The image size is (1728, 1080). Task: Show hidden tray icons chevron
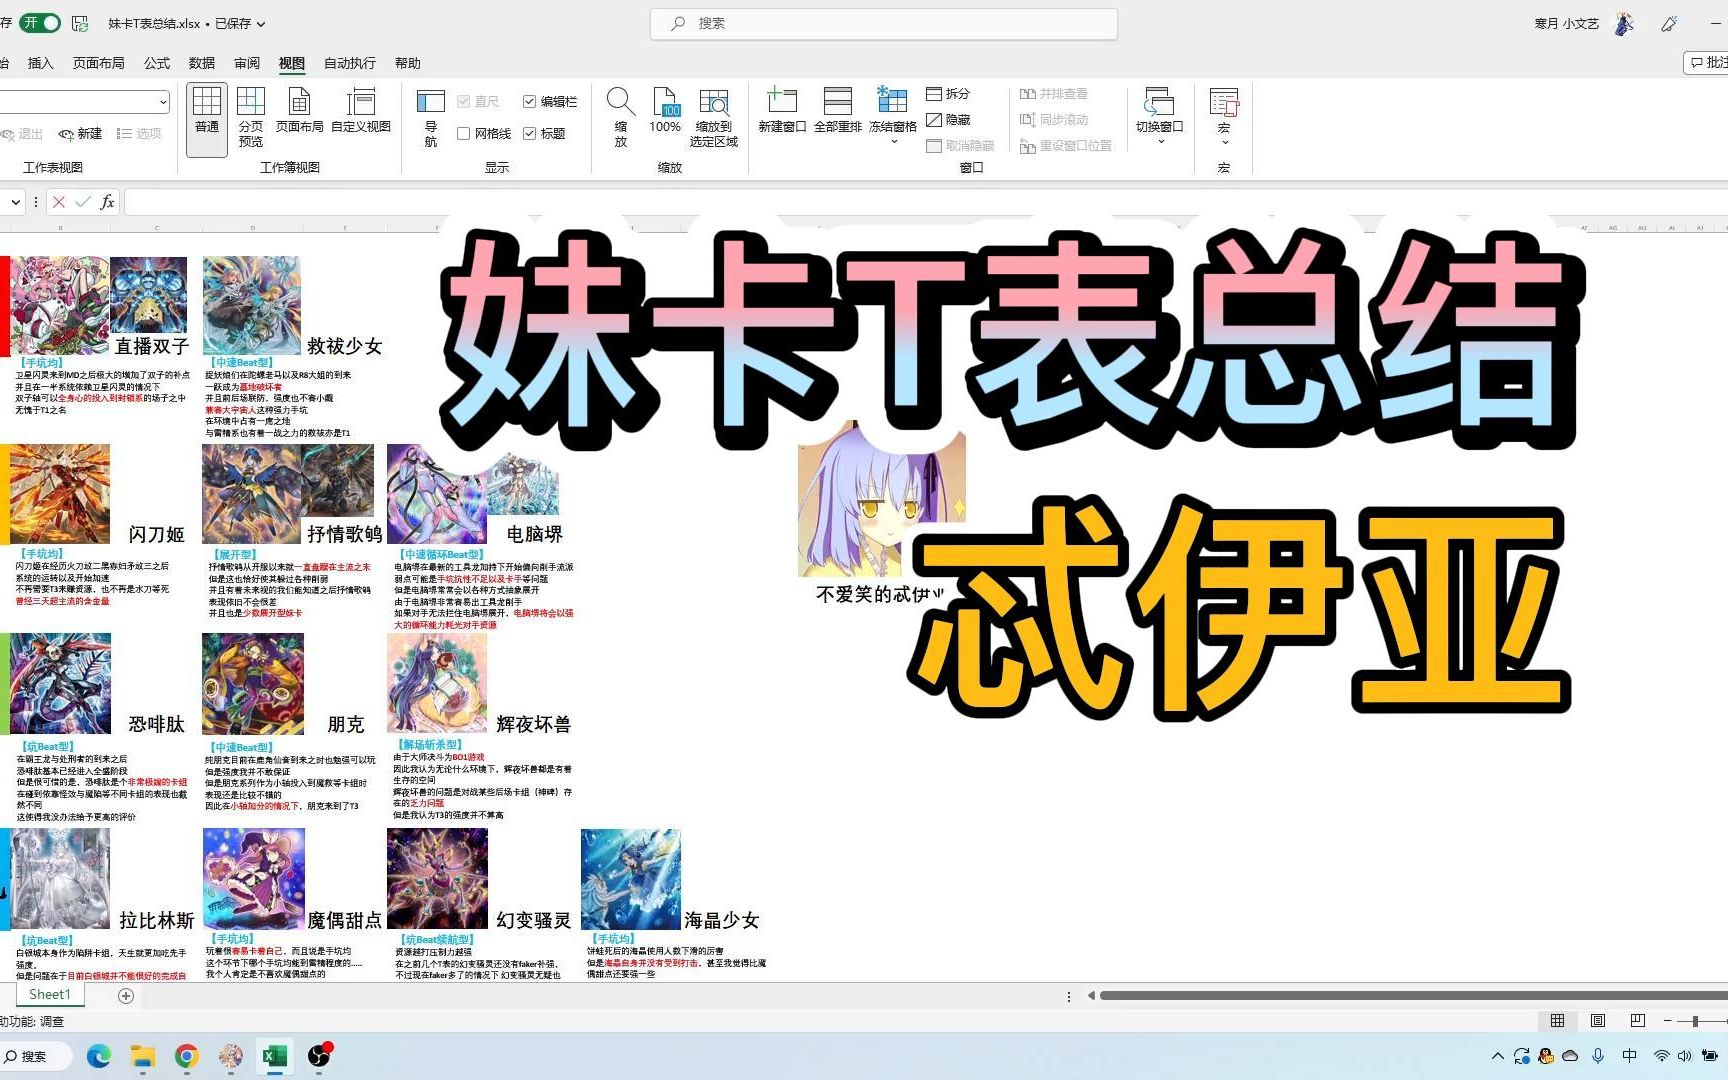pyautogui.click(x=1497, y=1056)
